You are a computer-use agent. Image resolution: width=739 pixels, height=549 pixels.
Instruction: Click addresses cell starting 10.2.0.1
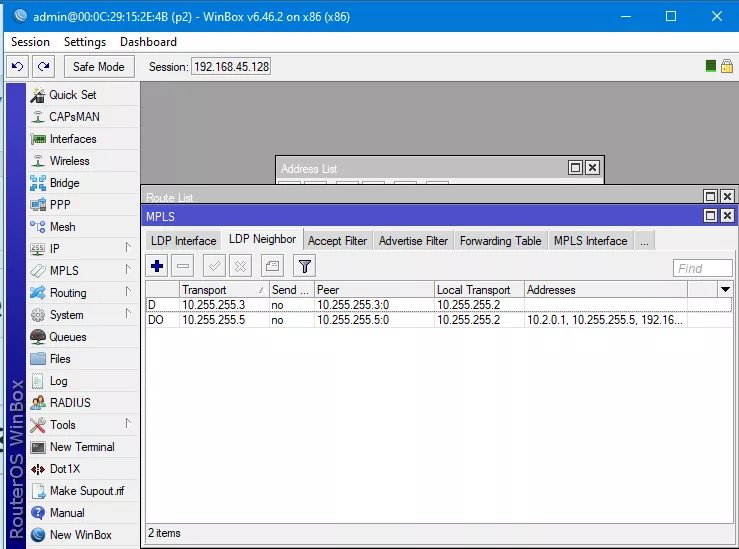(x=605, y=320)
